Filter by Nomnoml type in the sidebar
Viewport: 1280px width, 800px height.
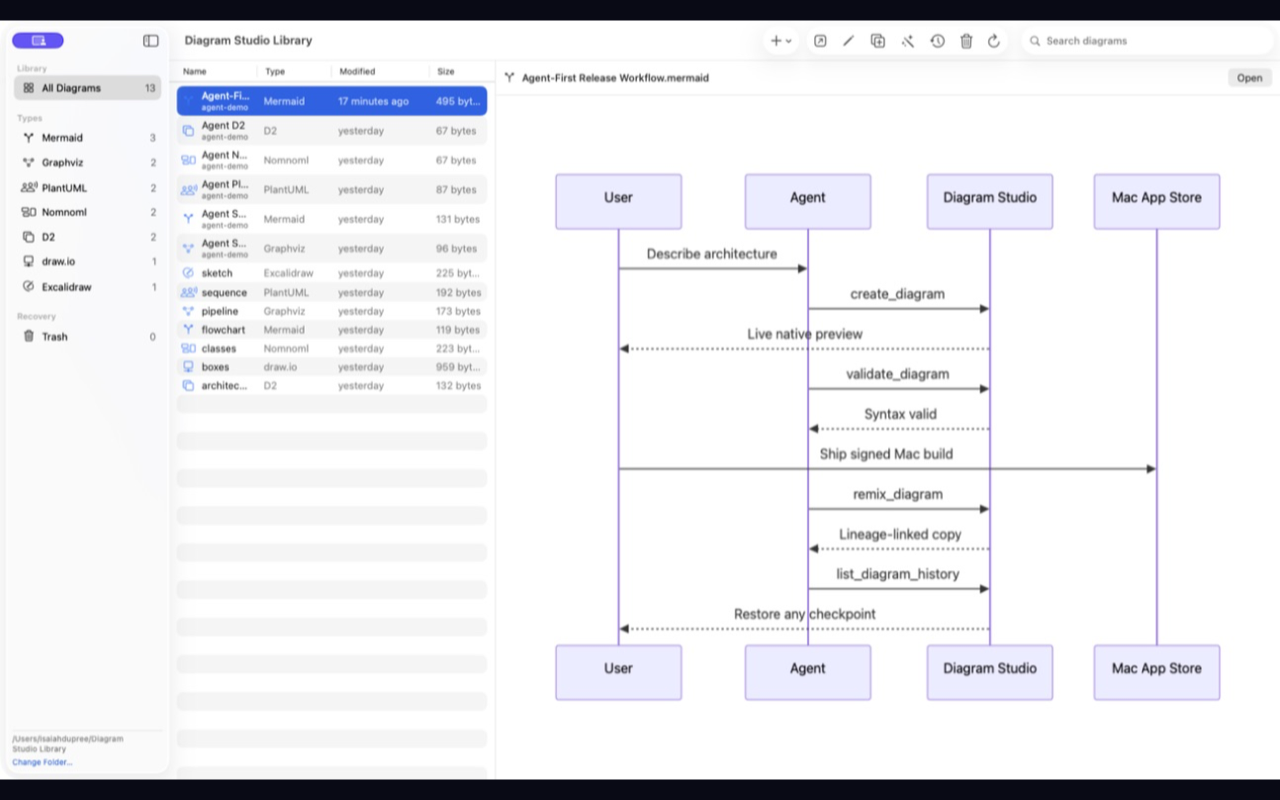pos(87,212)
